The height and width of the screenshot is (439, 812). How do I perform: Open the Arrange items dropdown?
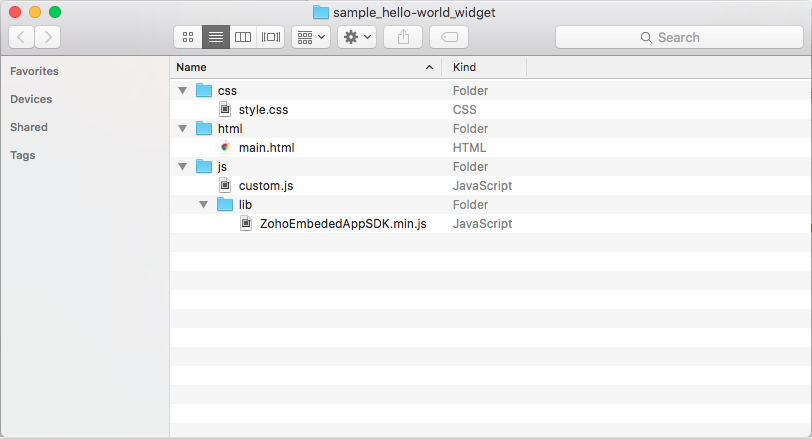pyautogui.click(x=311, y=37)
